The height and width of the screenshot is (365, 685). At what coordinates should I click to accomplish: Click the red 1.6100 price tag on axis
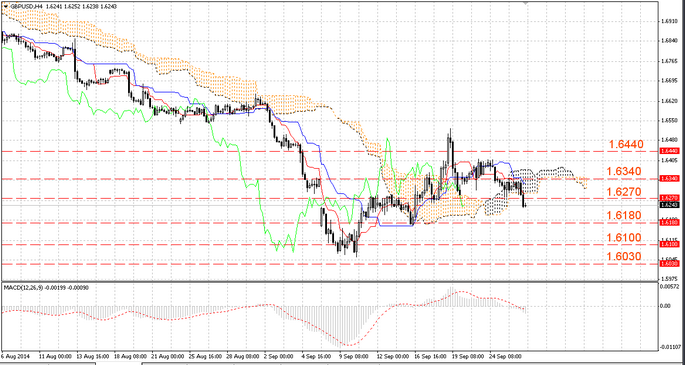[x=669, y=244]
